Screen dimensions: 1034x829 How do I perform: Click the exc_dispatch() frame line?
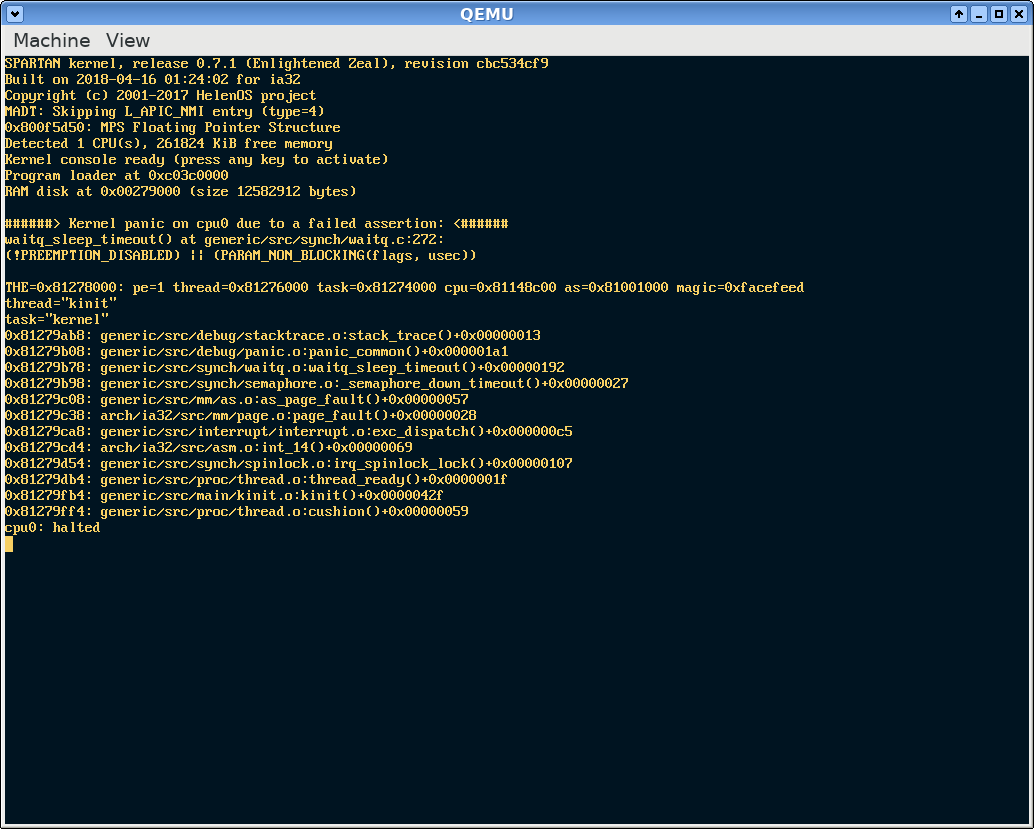[x=288, y=431]
